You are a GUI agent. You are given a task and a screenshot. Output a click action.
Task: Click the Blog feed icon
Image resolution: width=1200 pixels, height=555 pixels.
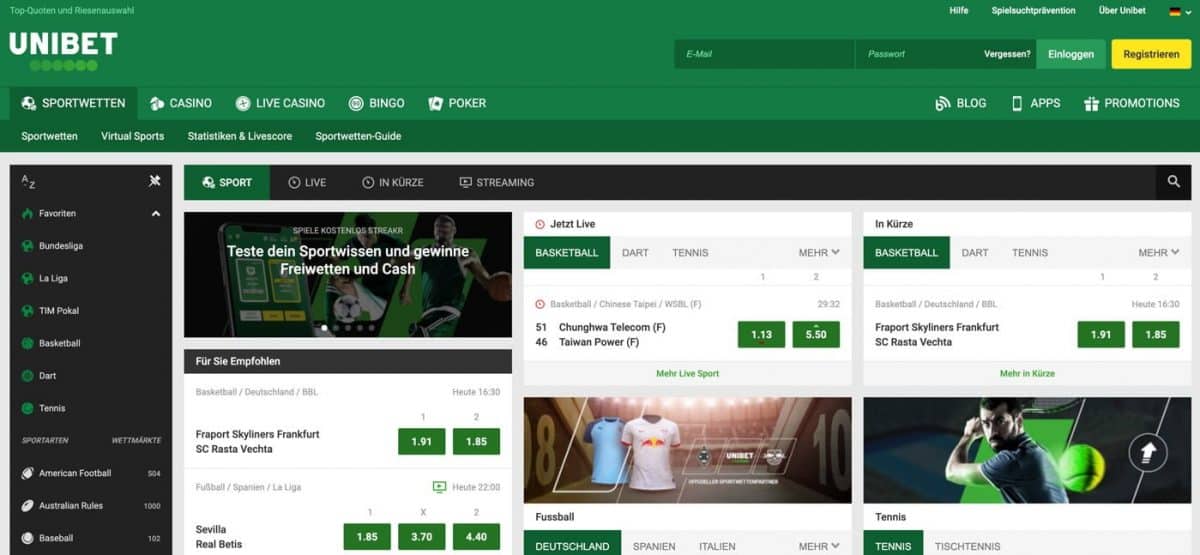942,103
